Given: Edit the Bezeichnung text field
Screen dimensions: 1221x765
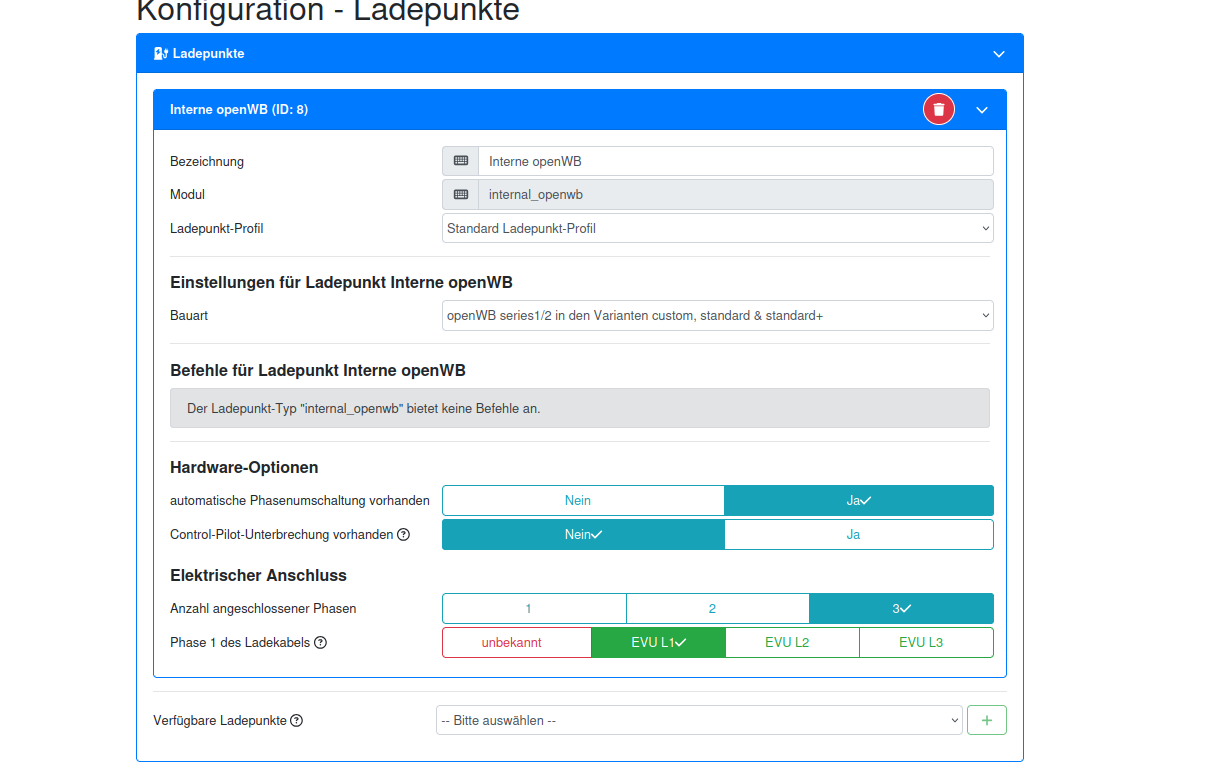Looking at the screenshot, I should 736,161.
